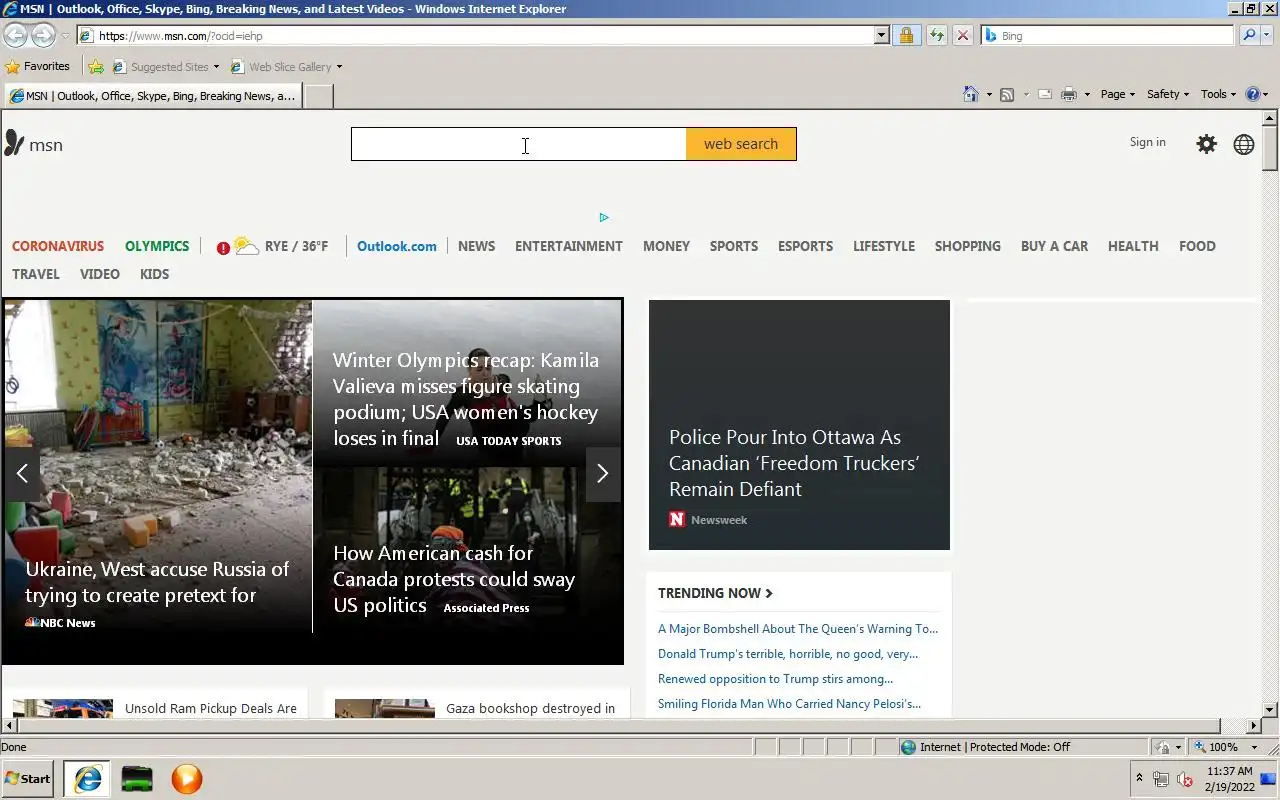
Task: Click the browser Forward arrow button
Action: [43, 35]
